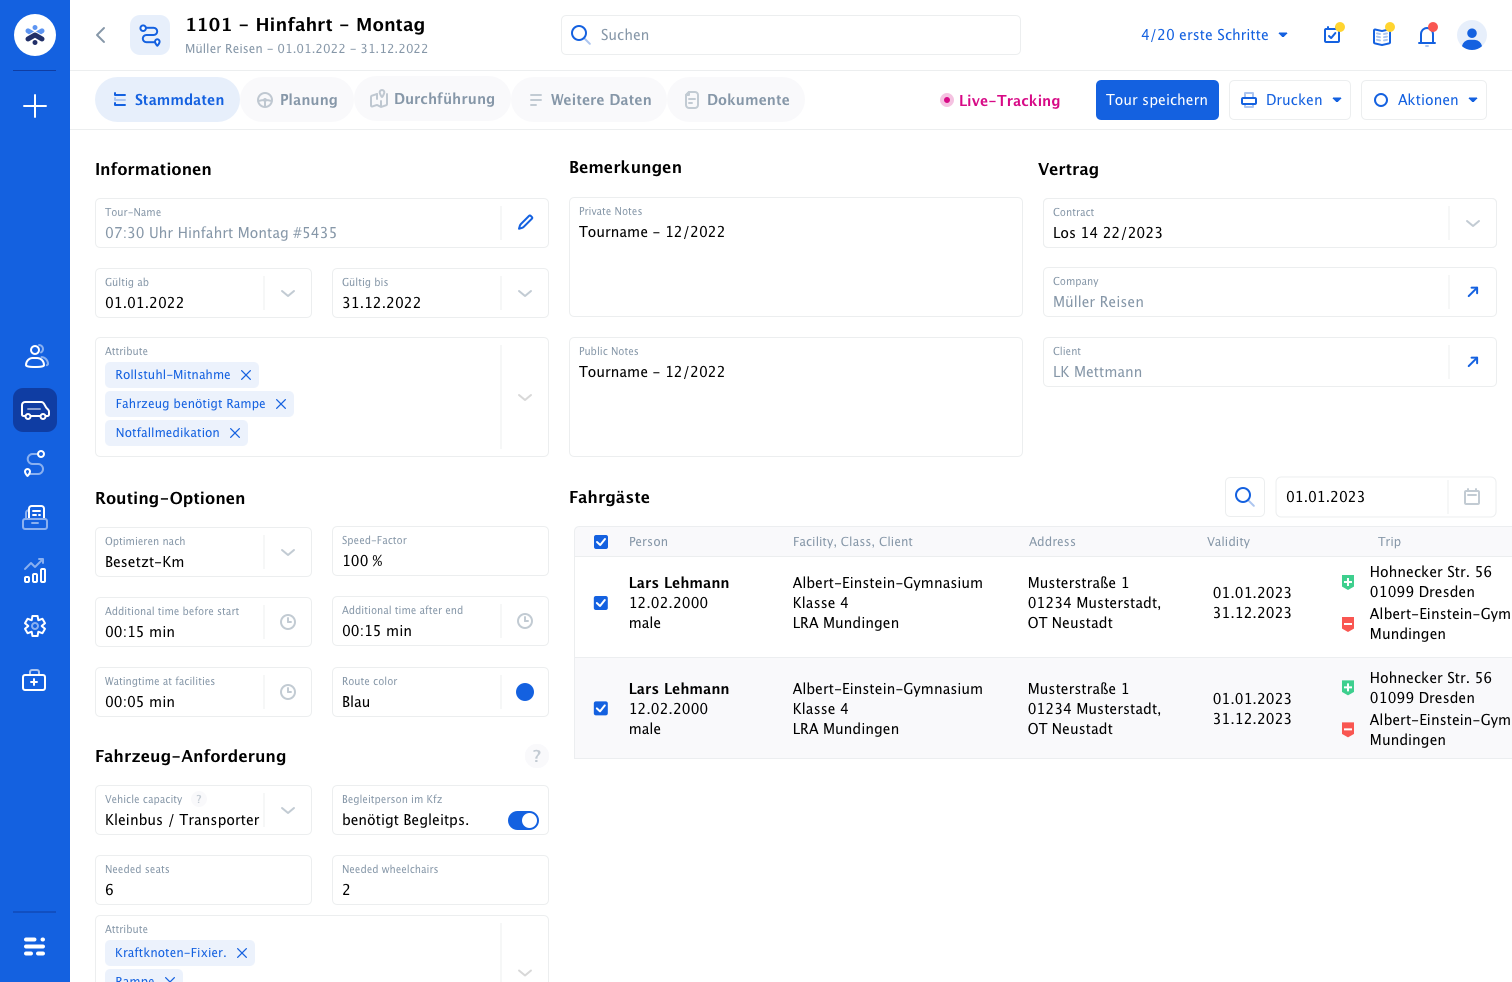Expand the Contract dropdown
Image resolution: width=1512 pixels, height=982 pixels.
click(x=1473, y=223)
